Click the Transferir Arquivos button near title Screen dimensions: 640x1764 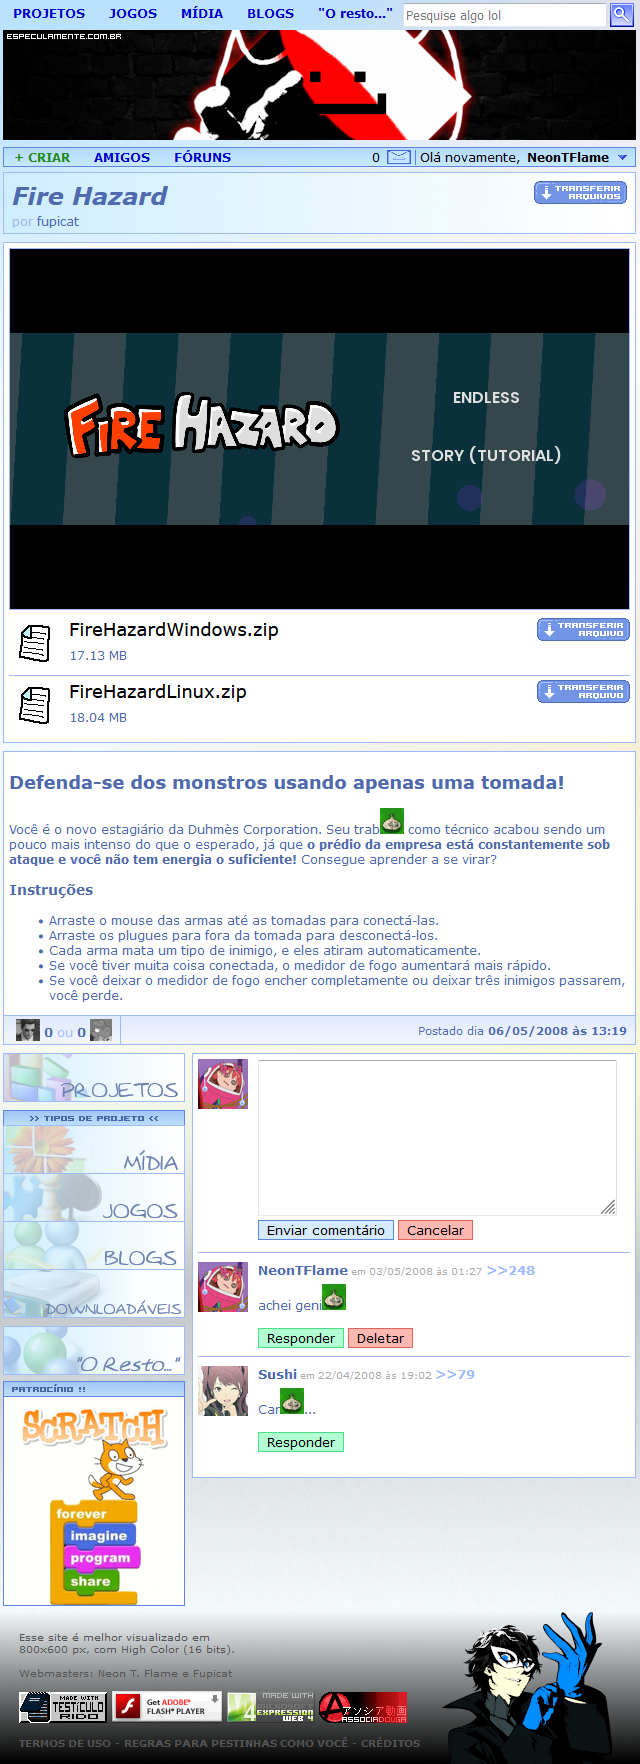pos(581,193)
